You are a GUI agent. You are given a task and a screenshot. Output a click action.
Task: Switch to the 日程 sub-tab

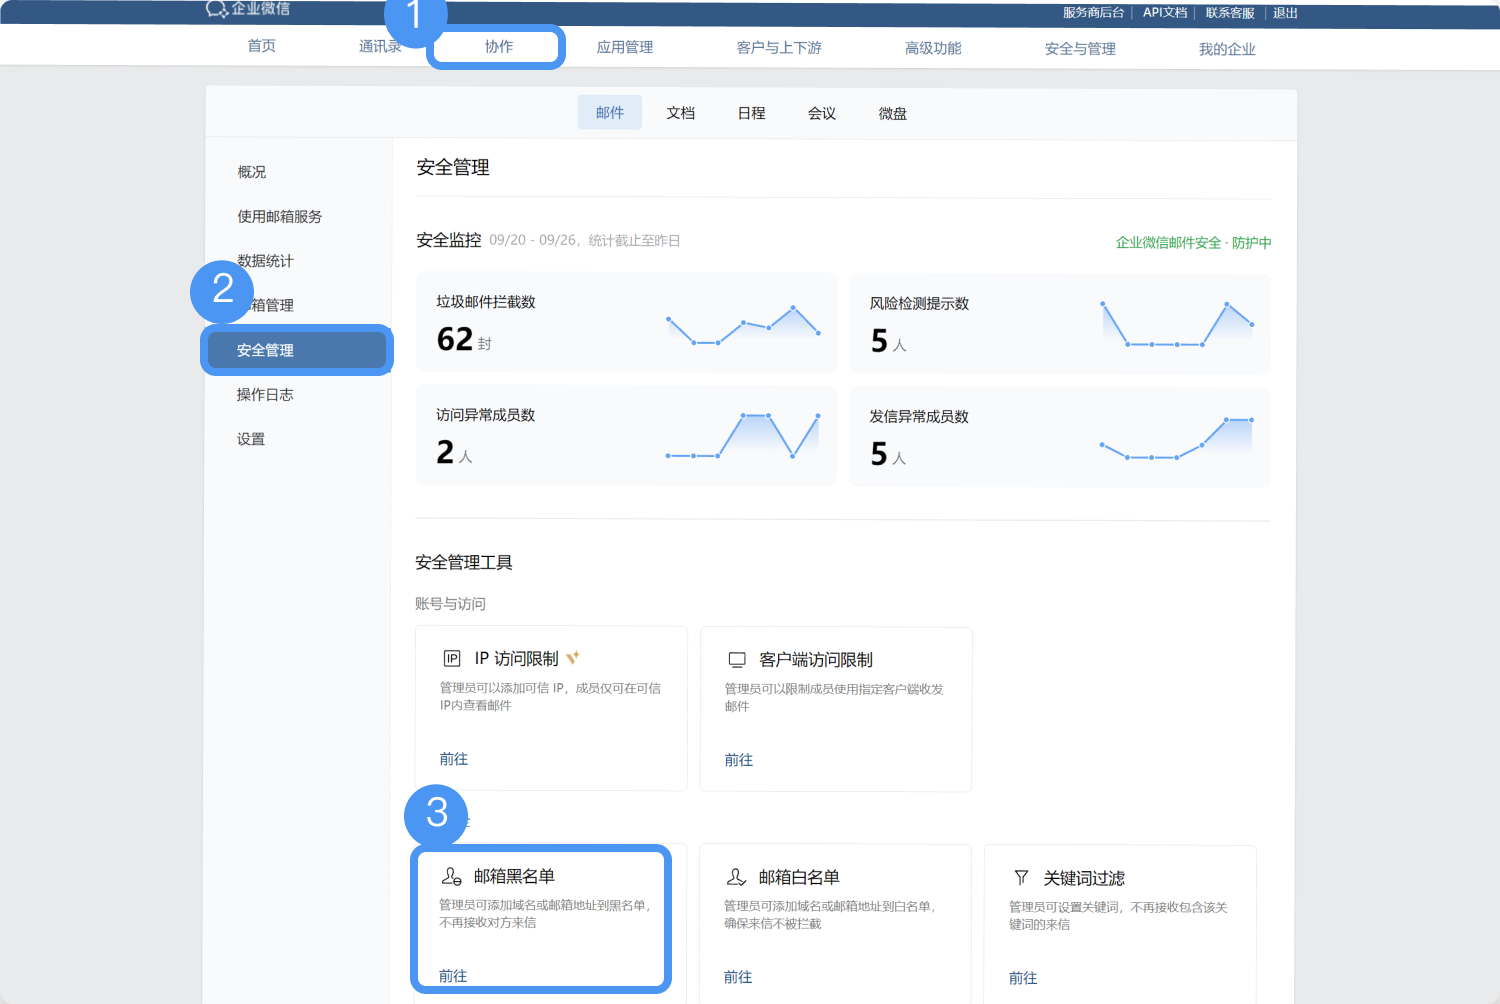coord(752,113)
